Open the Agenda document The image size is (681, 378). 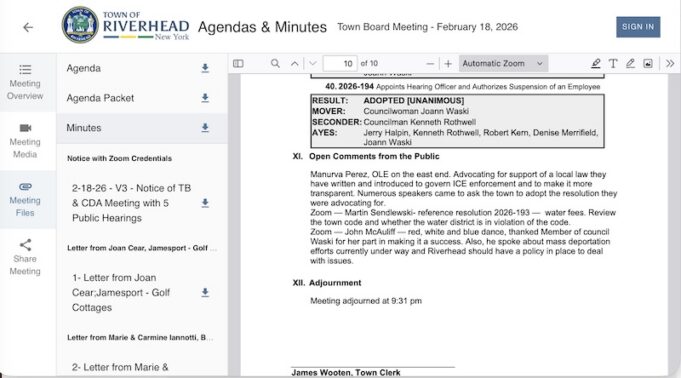point(83,68)
